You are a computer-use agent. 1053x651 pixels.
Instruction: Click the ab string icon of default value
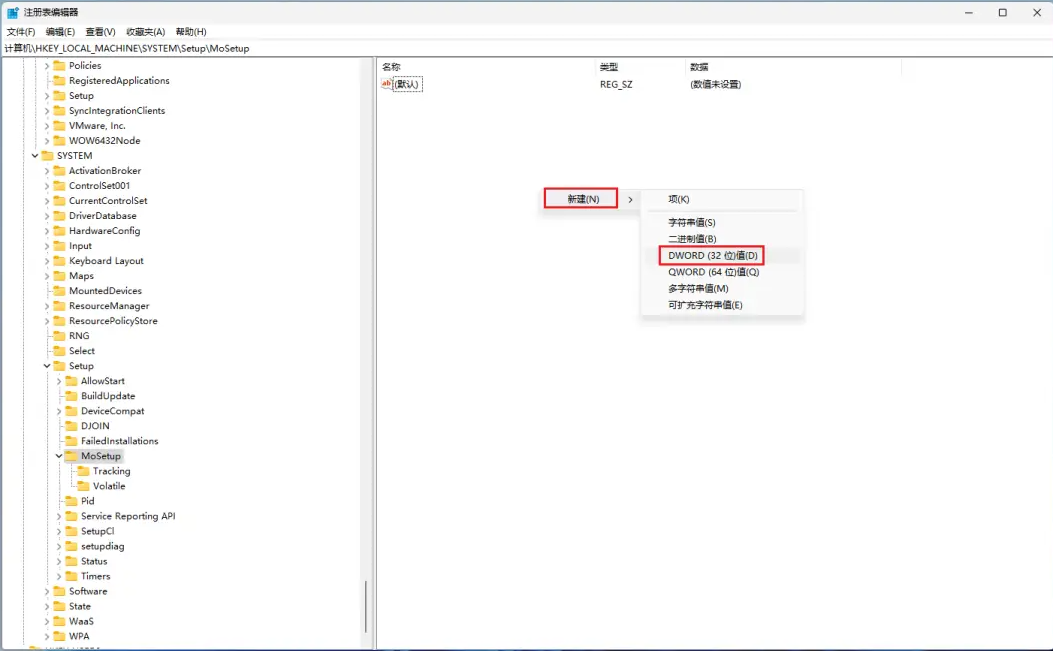[386, 84]
